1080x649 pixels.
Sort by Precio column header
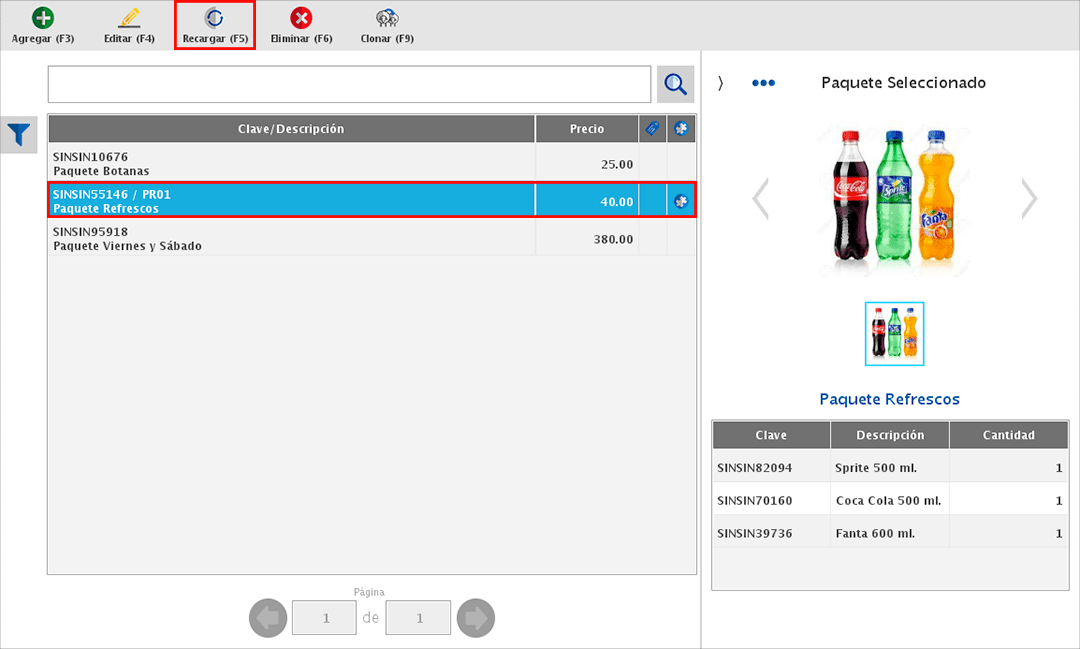(587, 129)
